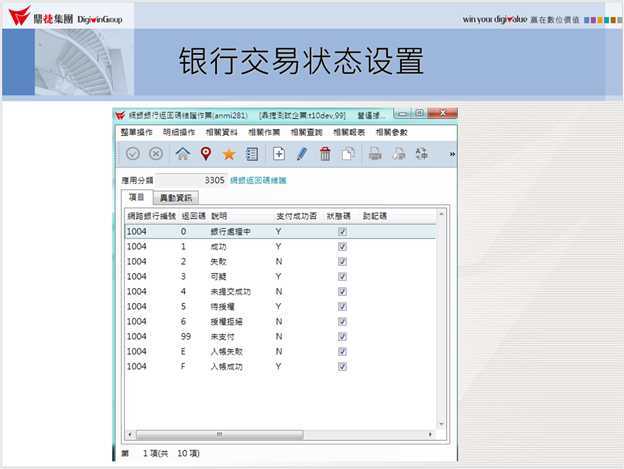The height and width of the screenshot is (469, 624).
Task: Open the 整單操作 menu
Action: [136, 132]
